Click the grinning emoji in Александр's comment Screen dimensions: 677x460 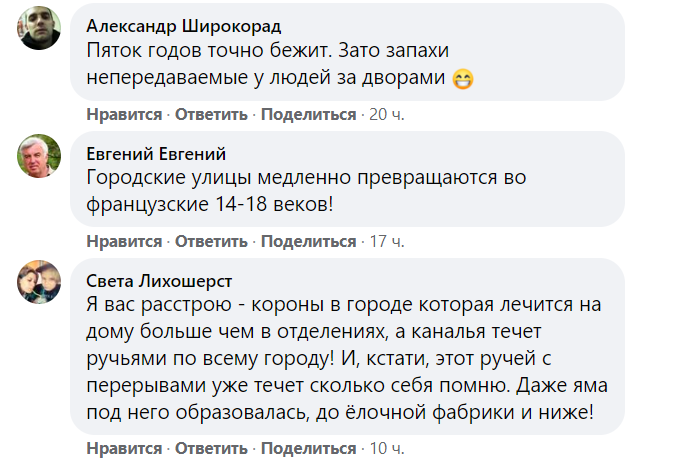coord(462,77)
